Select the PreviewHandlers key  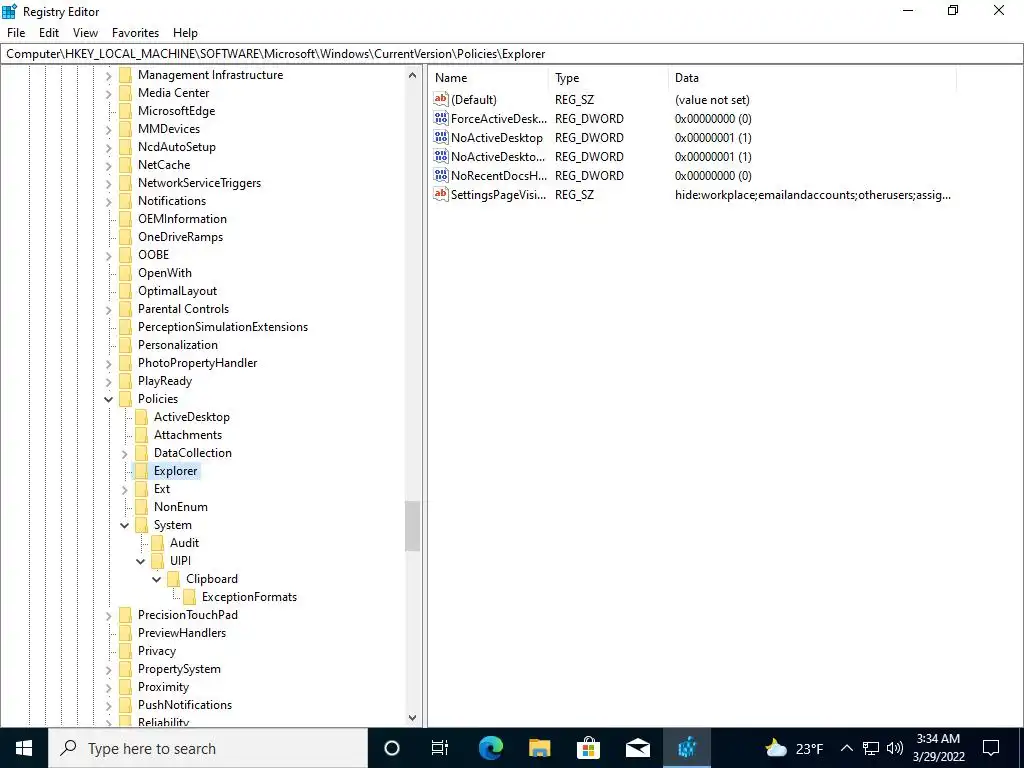[x=182, y=633]
